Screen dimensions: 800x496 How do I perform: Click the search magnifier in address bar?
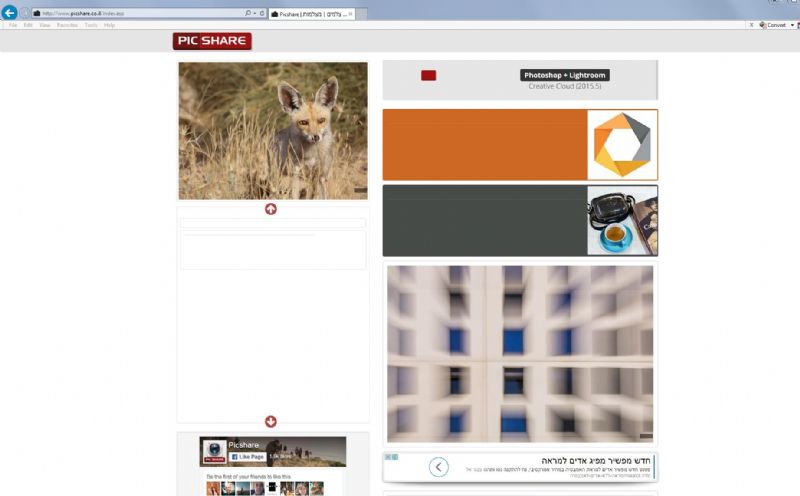tap(248, 14)
